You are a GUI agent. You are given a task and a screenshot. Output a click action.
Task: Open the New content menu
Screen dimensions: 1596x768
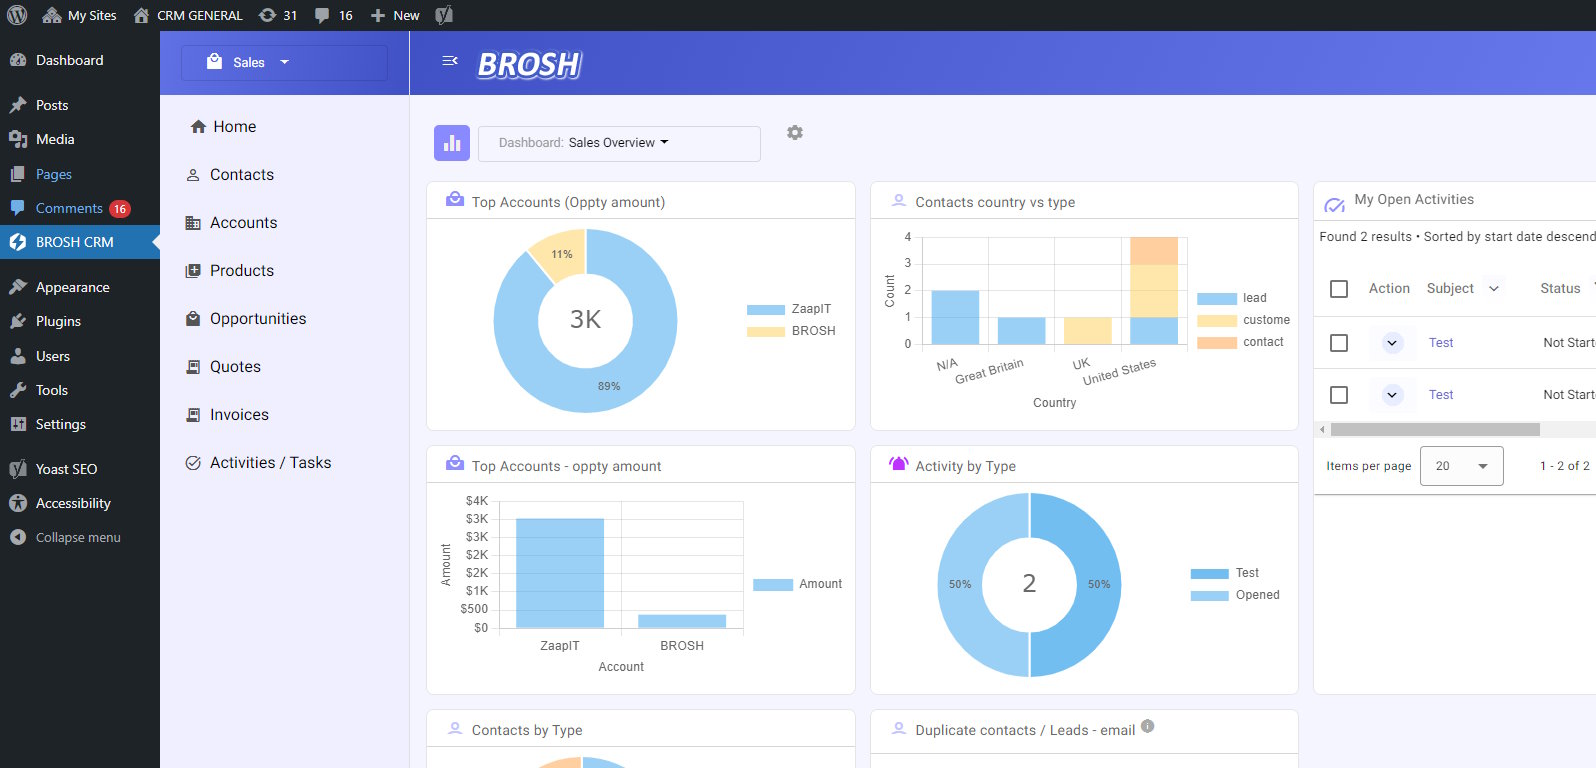395,15
